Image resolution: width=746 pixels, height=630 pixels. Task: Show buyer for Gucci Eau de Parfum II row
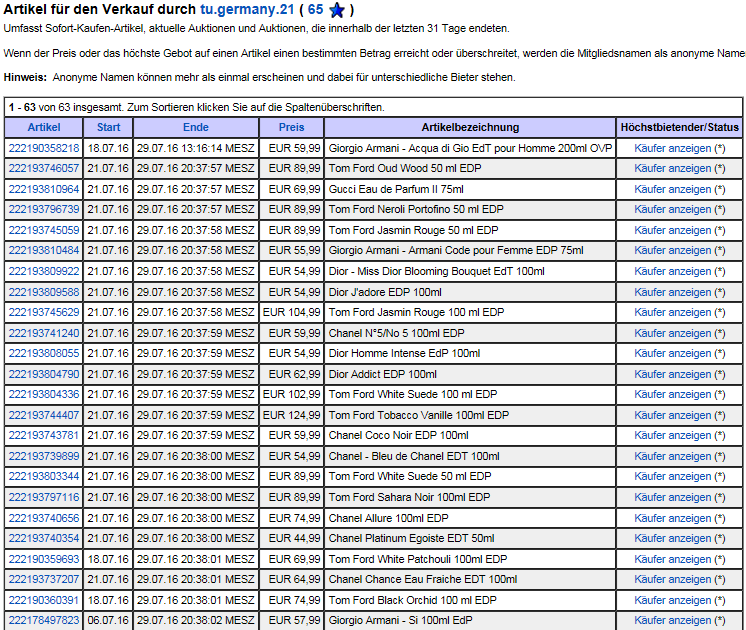672,189
